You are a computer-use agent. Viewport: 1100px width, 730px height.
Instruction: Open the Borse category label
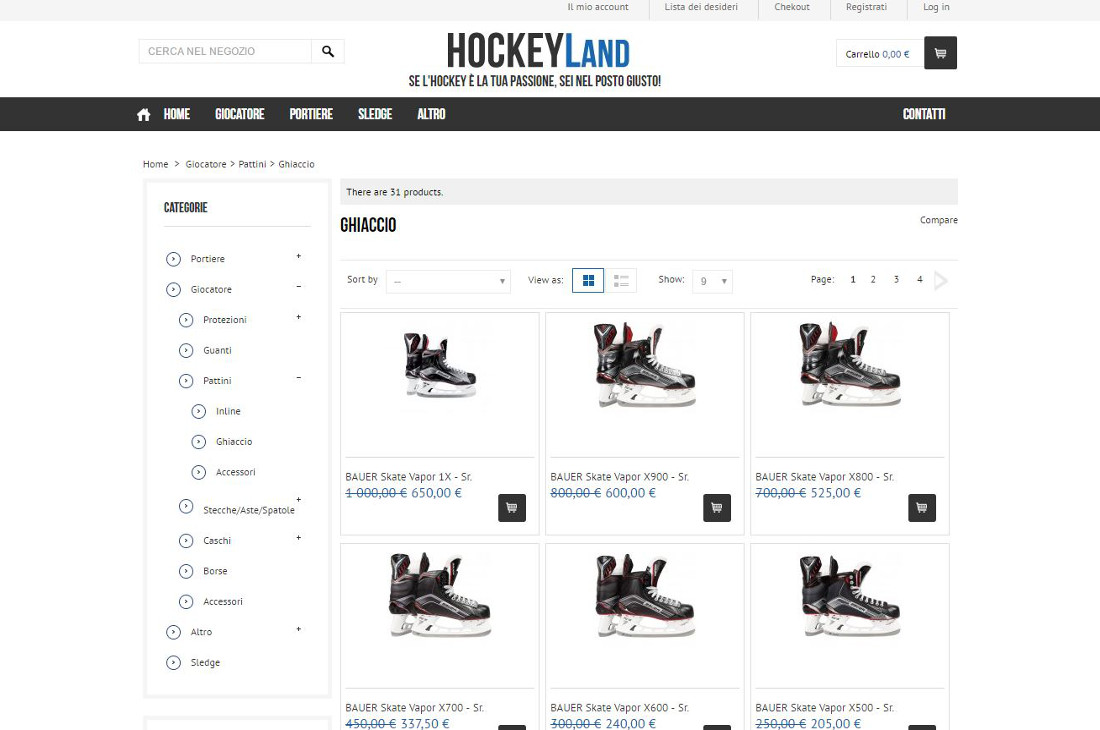pyautogui.click(x=215, y=572)
